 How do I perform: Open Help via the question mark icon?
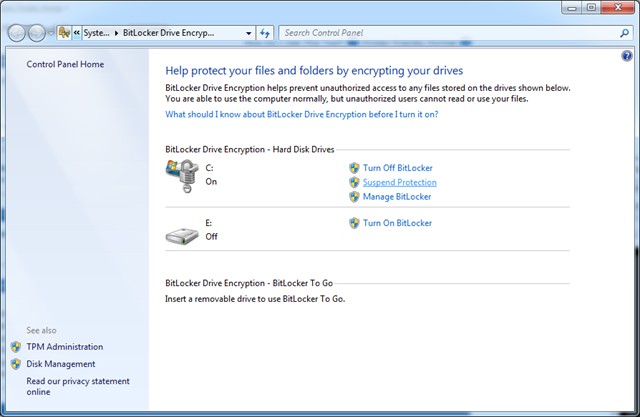pyautogui.click(x=627, y=56)
